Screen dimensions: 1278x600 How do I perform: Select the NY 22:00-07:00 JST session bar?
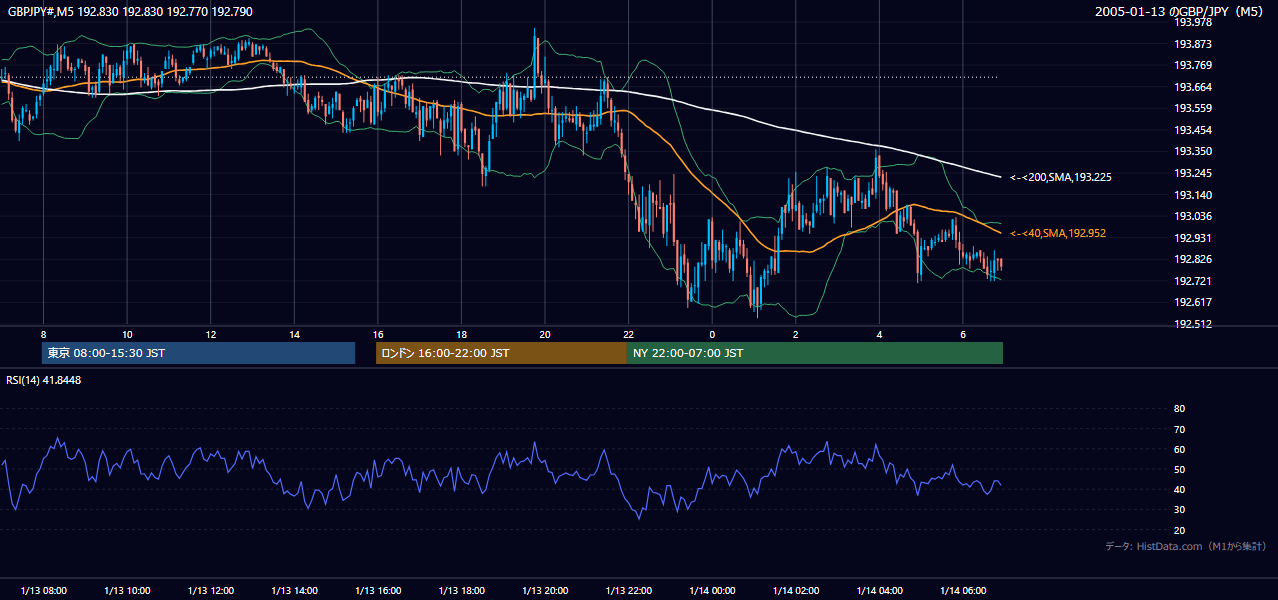click(815, 353)
